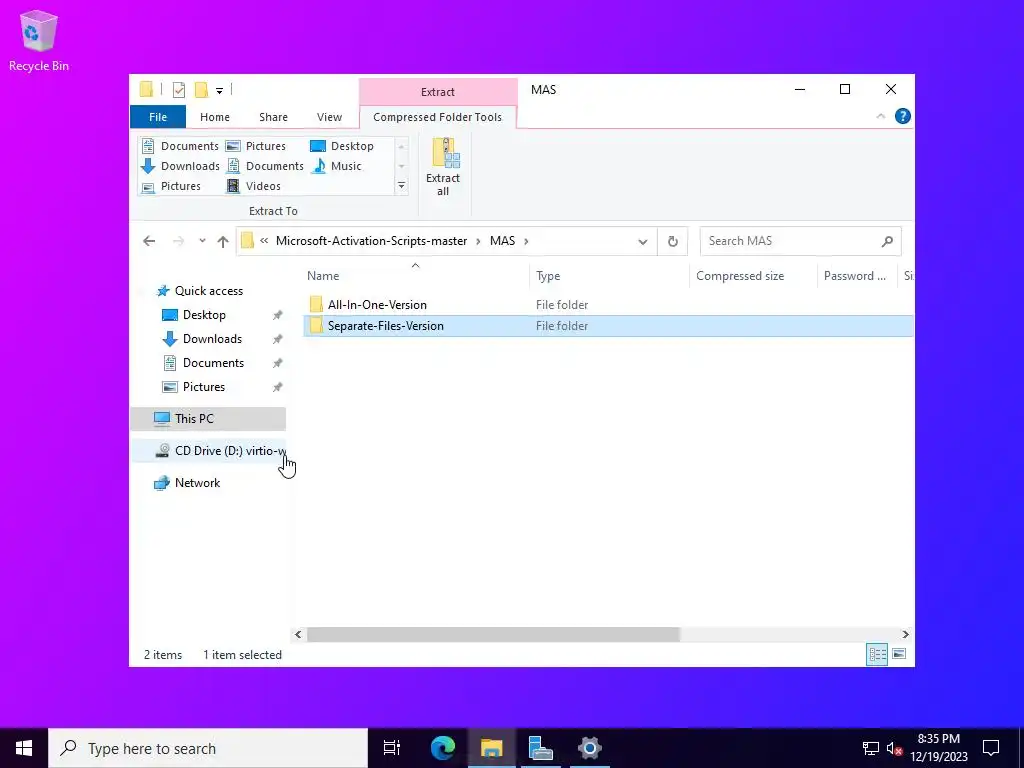Open File Explorer taskbar icon
1024x768 pixels.
(491, 748)
